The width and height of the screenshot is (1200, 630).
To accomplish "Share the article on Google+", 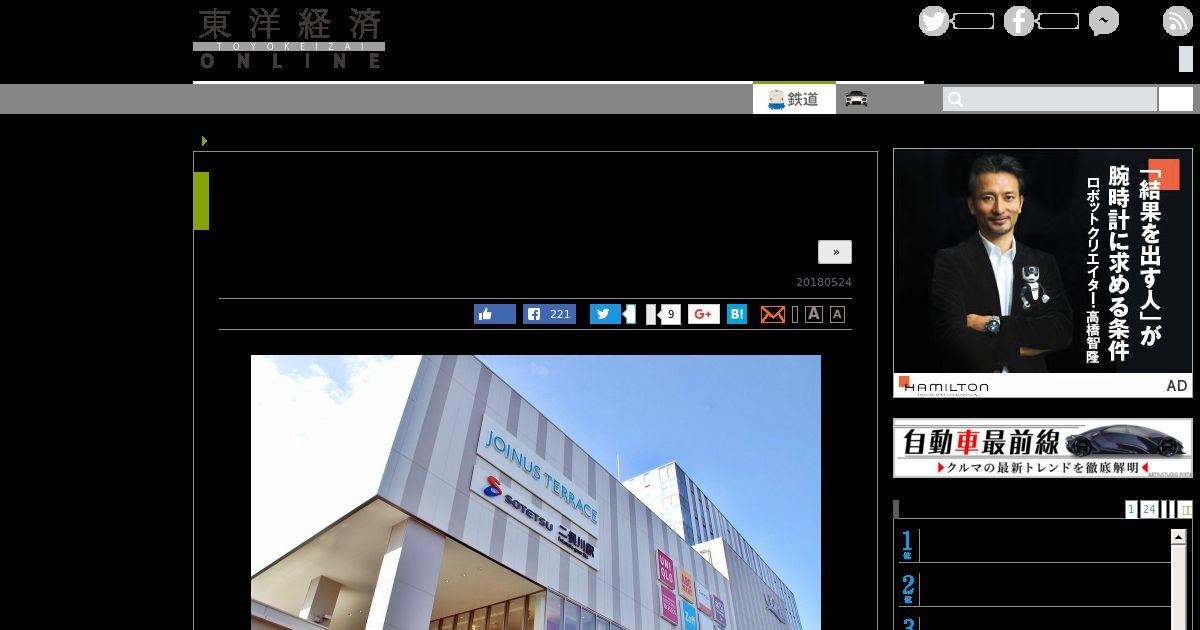I will click(704, 314).
